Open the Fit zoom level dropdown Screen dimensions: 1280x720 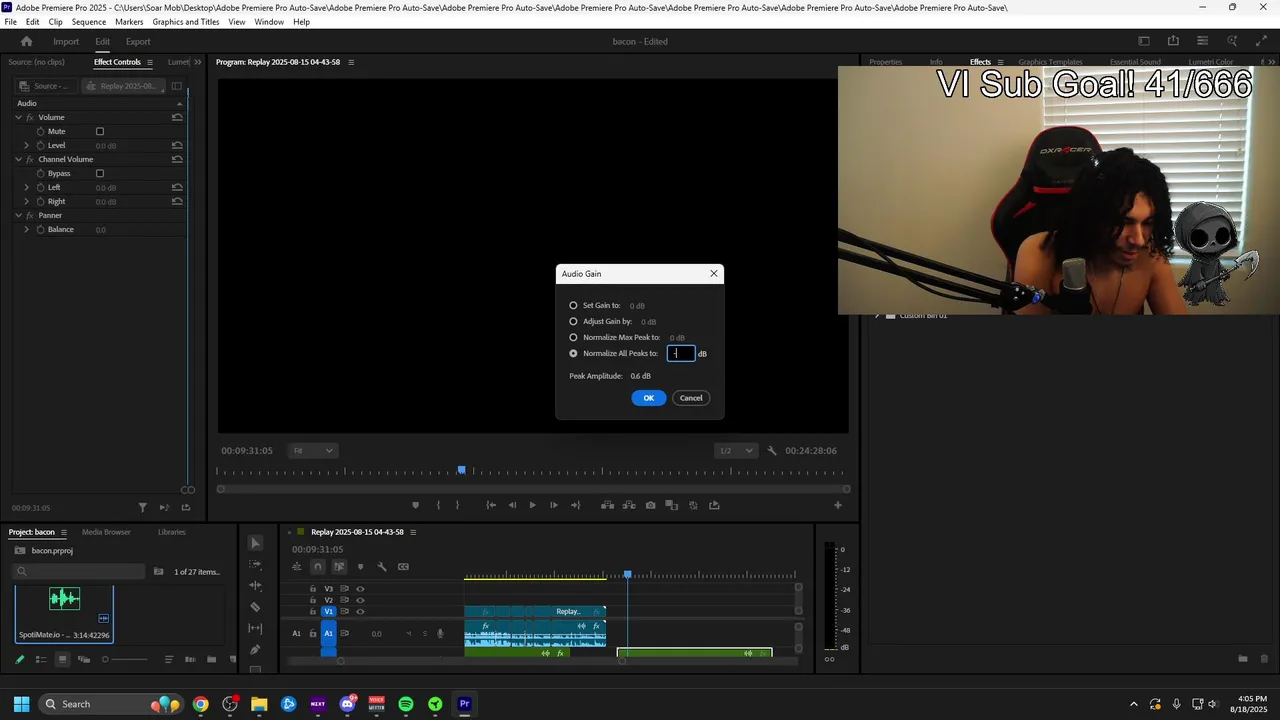point(313,451)
